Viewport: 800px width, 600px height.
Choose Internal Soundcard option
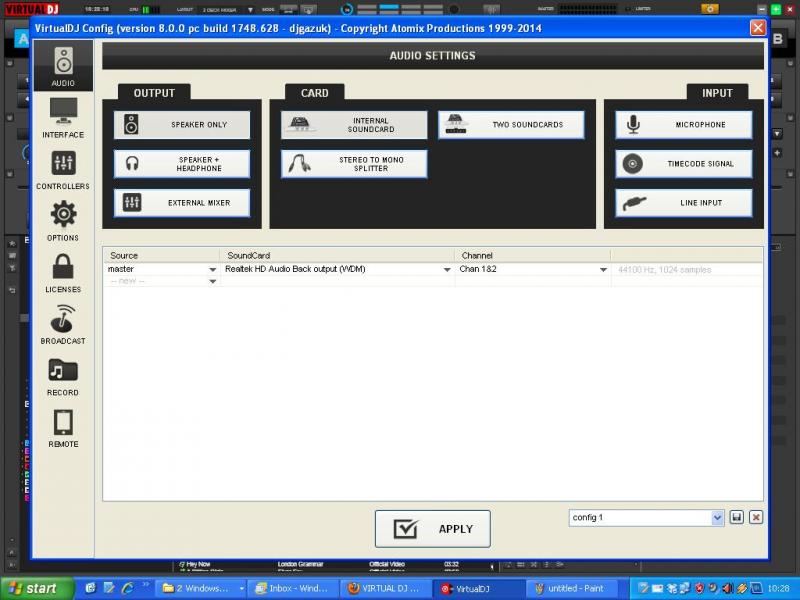click(x=354, y=124)
